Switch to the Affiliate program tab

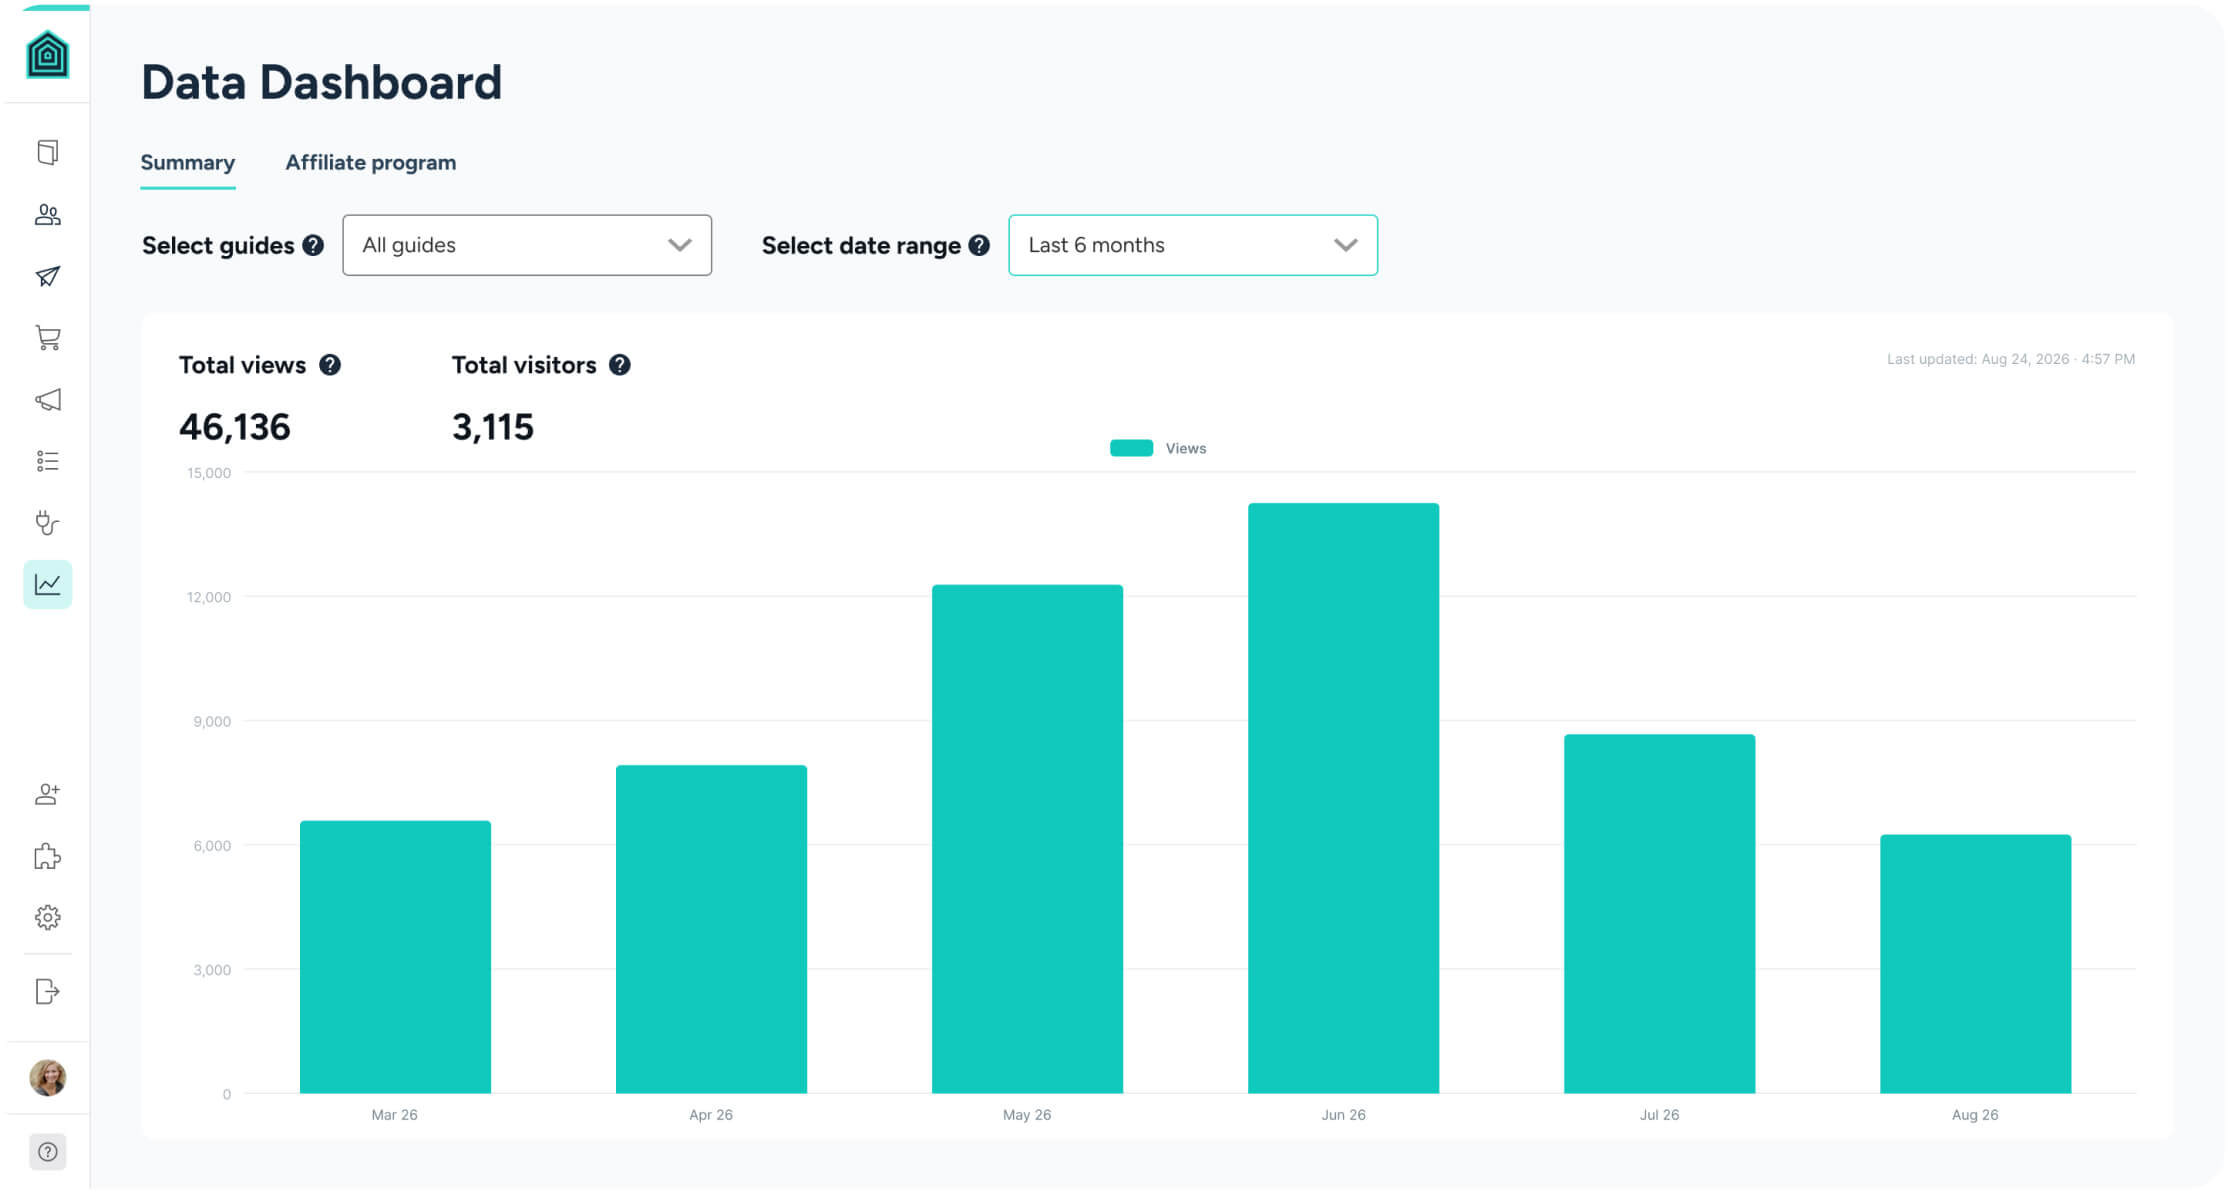point(371,163)
